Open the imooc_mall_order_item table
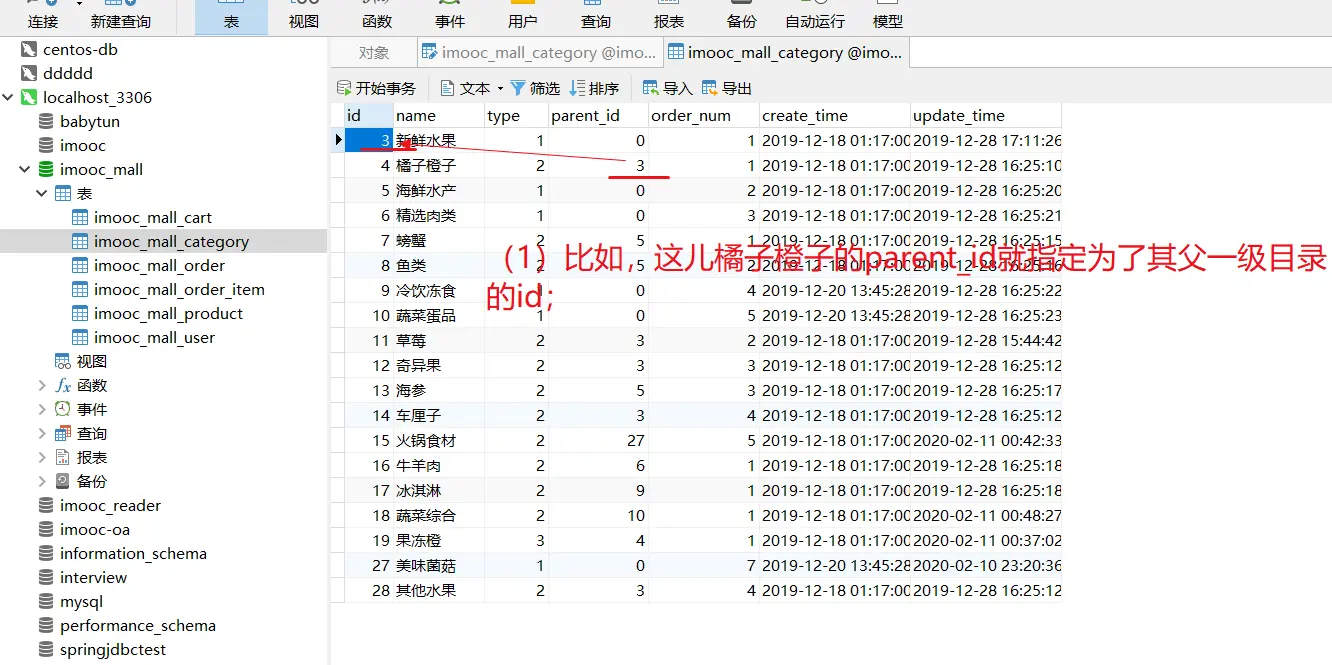This screenshot has height=665, width=1332. 179,289
